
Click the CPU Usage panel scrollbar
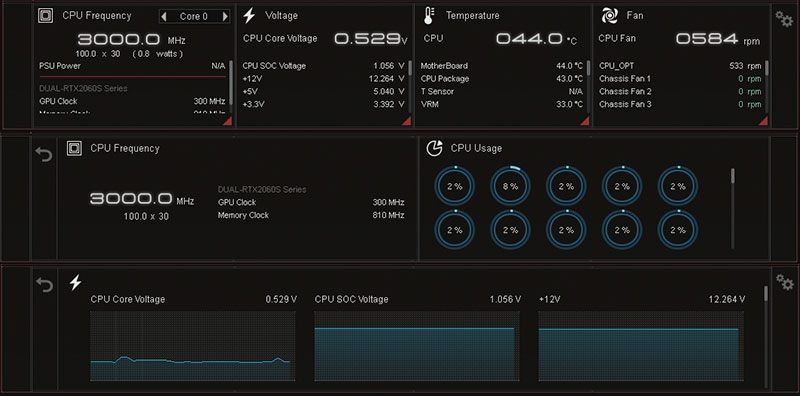[x=733, y=208]
